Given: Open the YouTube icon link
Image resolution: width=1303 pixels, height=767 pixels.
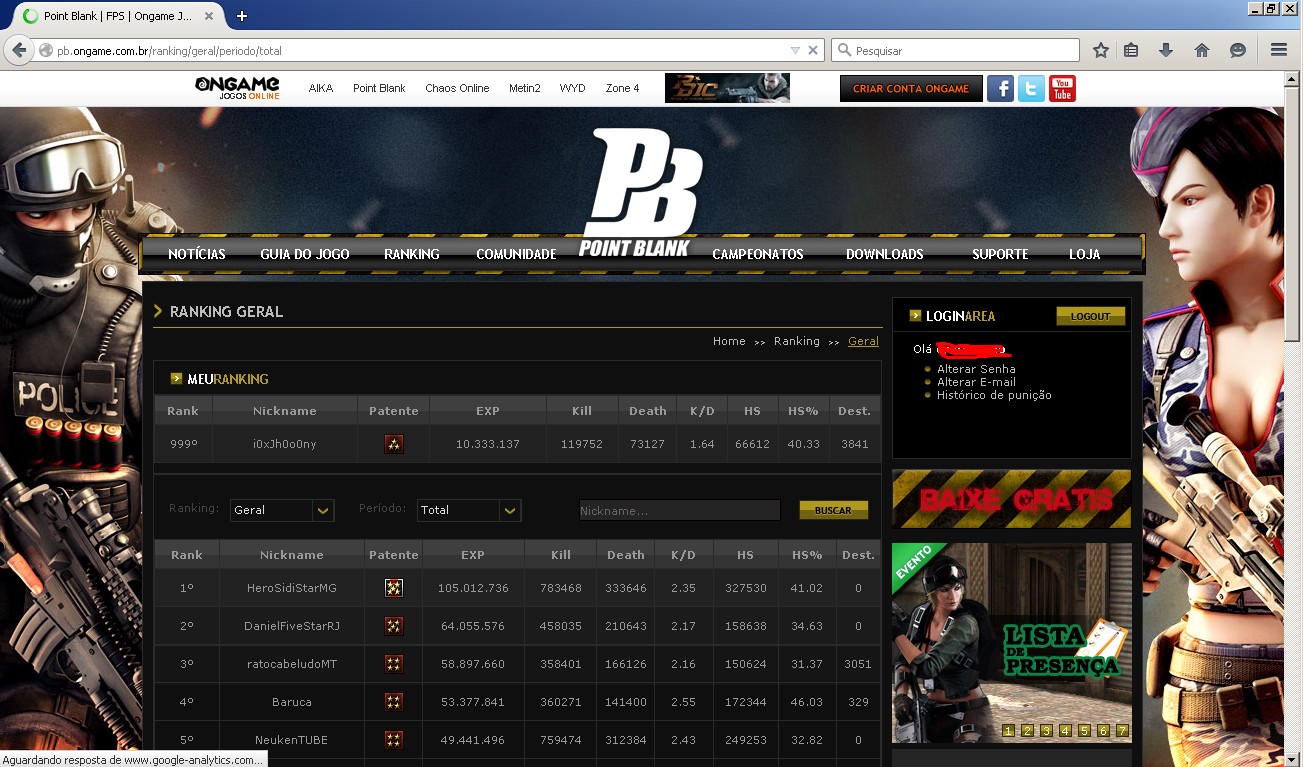Looking at the screenshot, I should [x=1062, y=88].
